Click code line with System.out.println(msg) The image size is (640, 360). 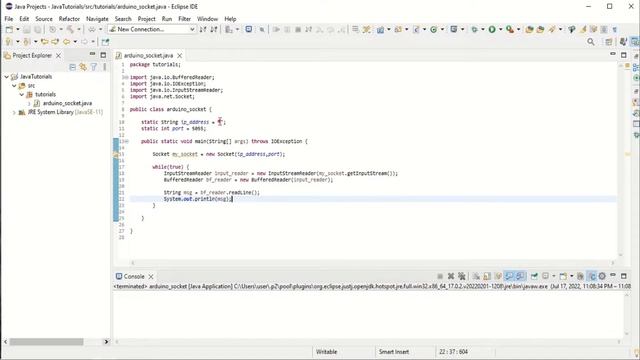tap(197, 199)
